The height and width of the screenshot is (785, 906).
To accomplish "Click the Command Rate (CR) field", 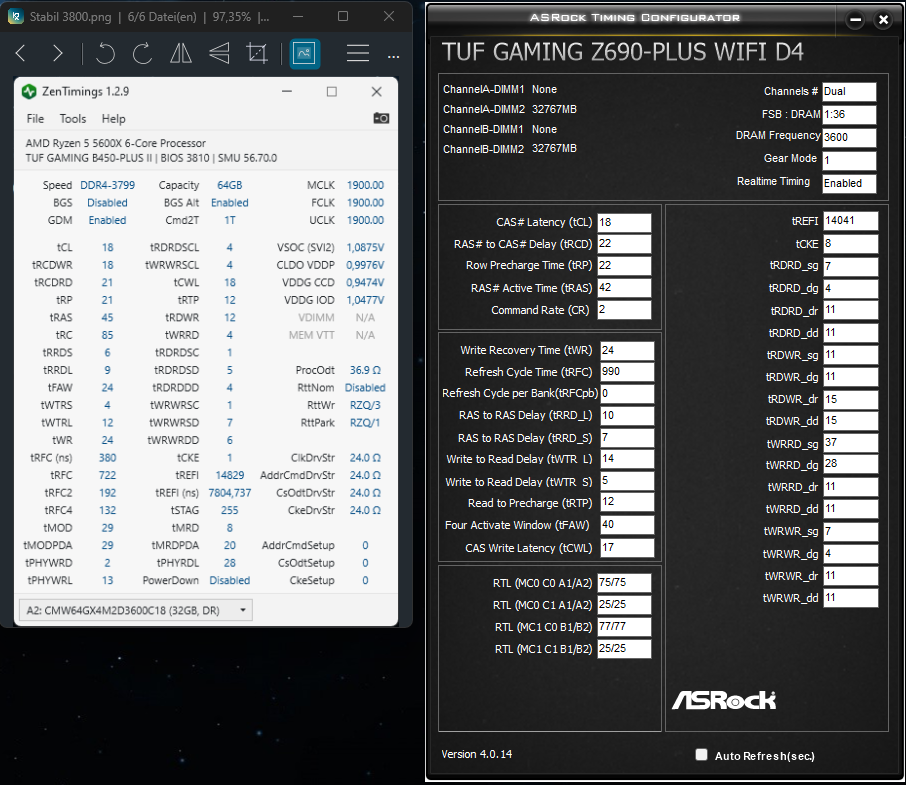I will (x=624, y=310).
